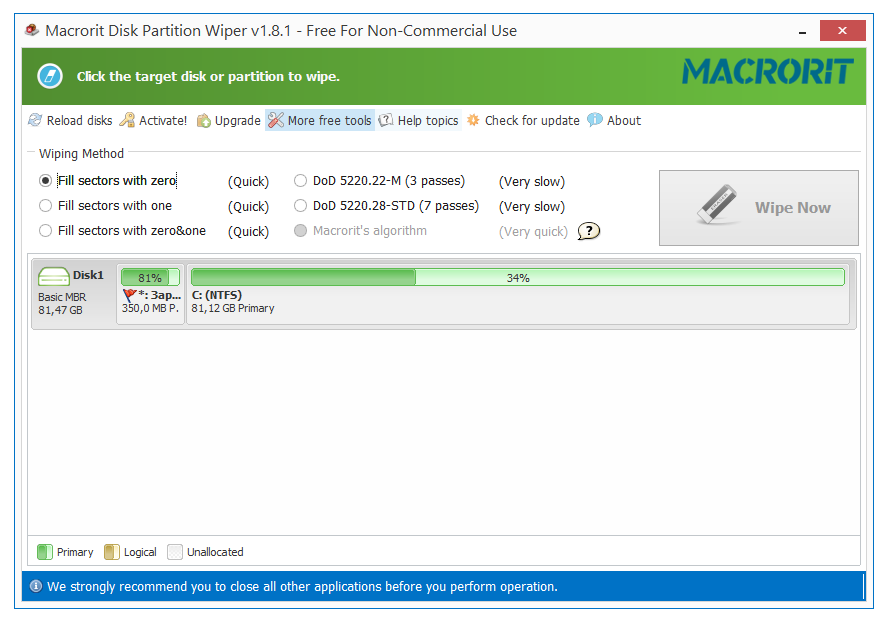Click the Check for update gear icon
Screen dimensions: 893x631
pyautogui.click(x=473, y=120)
